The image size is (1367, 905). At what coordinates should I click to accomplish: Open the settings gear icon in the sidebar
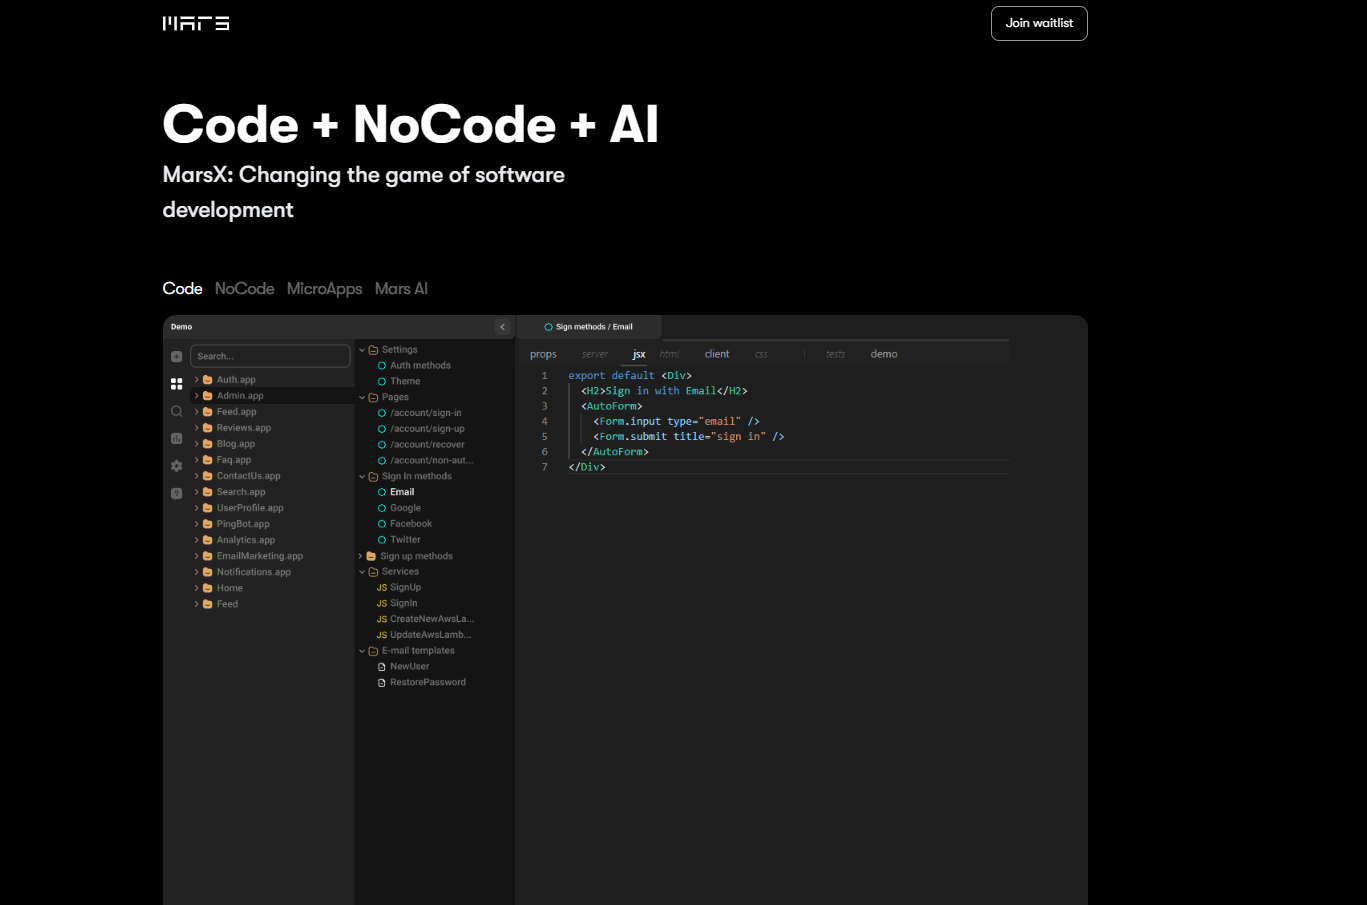(177, 466)
